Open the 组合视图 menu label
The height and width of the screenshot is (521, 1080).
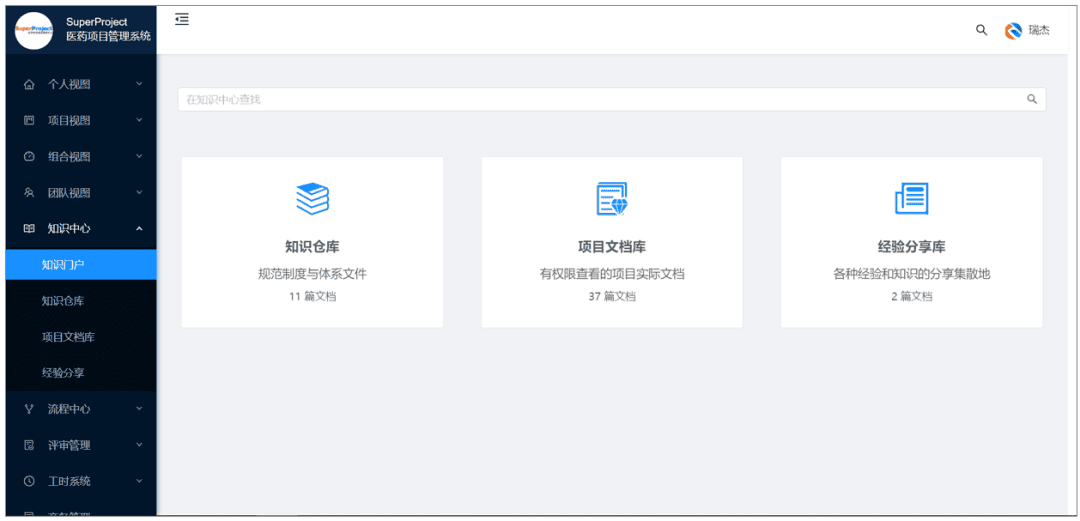pos(69,156)
